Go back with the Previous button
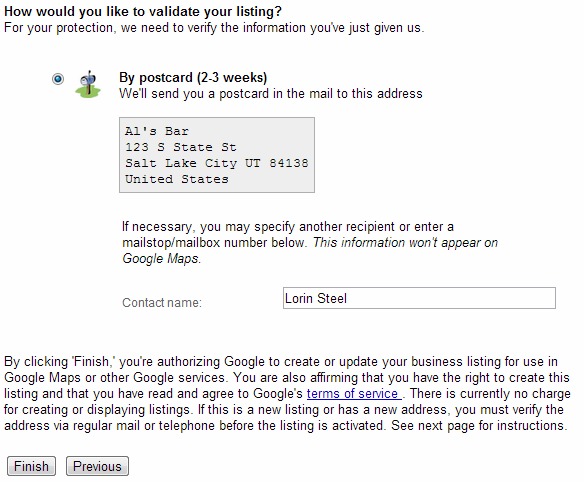This screenshot has width=584, height=482. (97, 466)
